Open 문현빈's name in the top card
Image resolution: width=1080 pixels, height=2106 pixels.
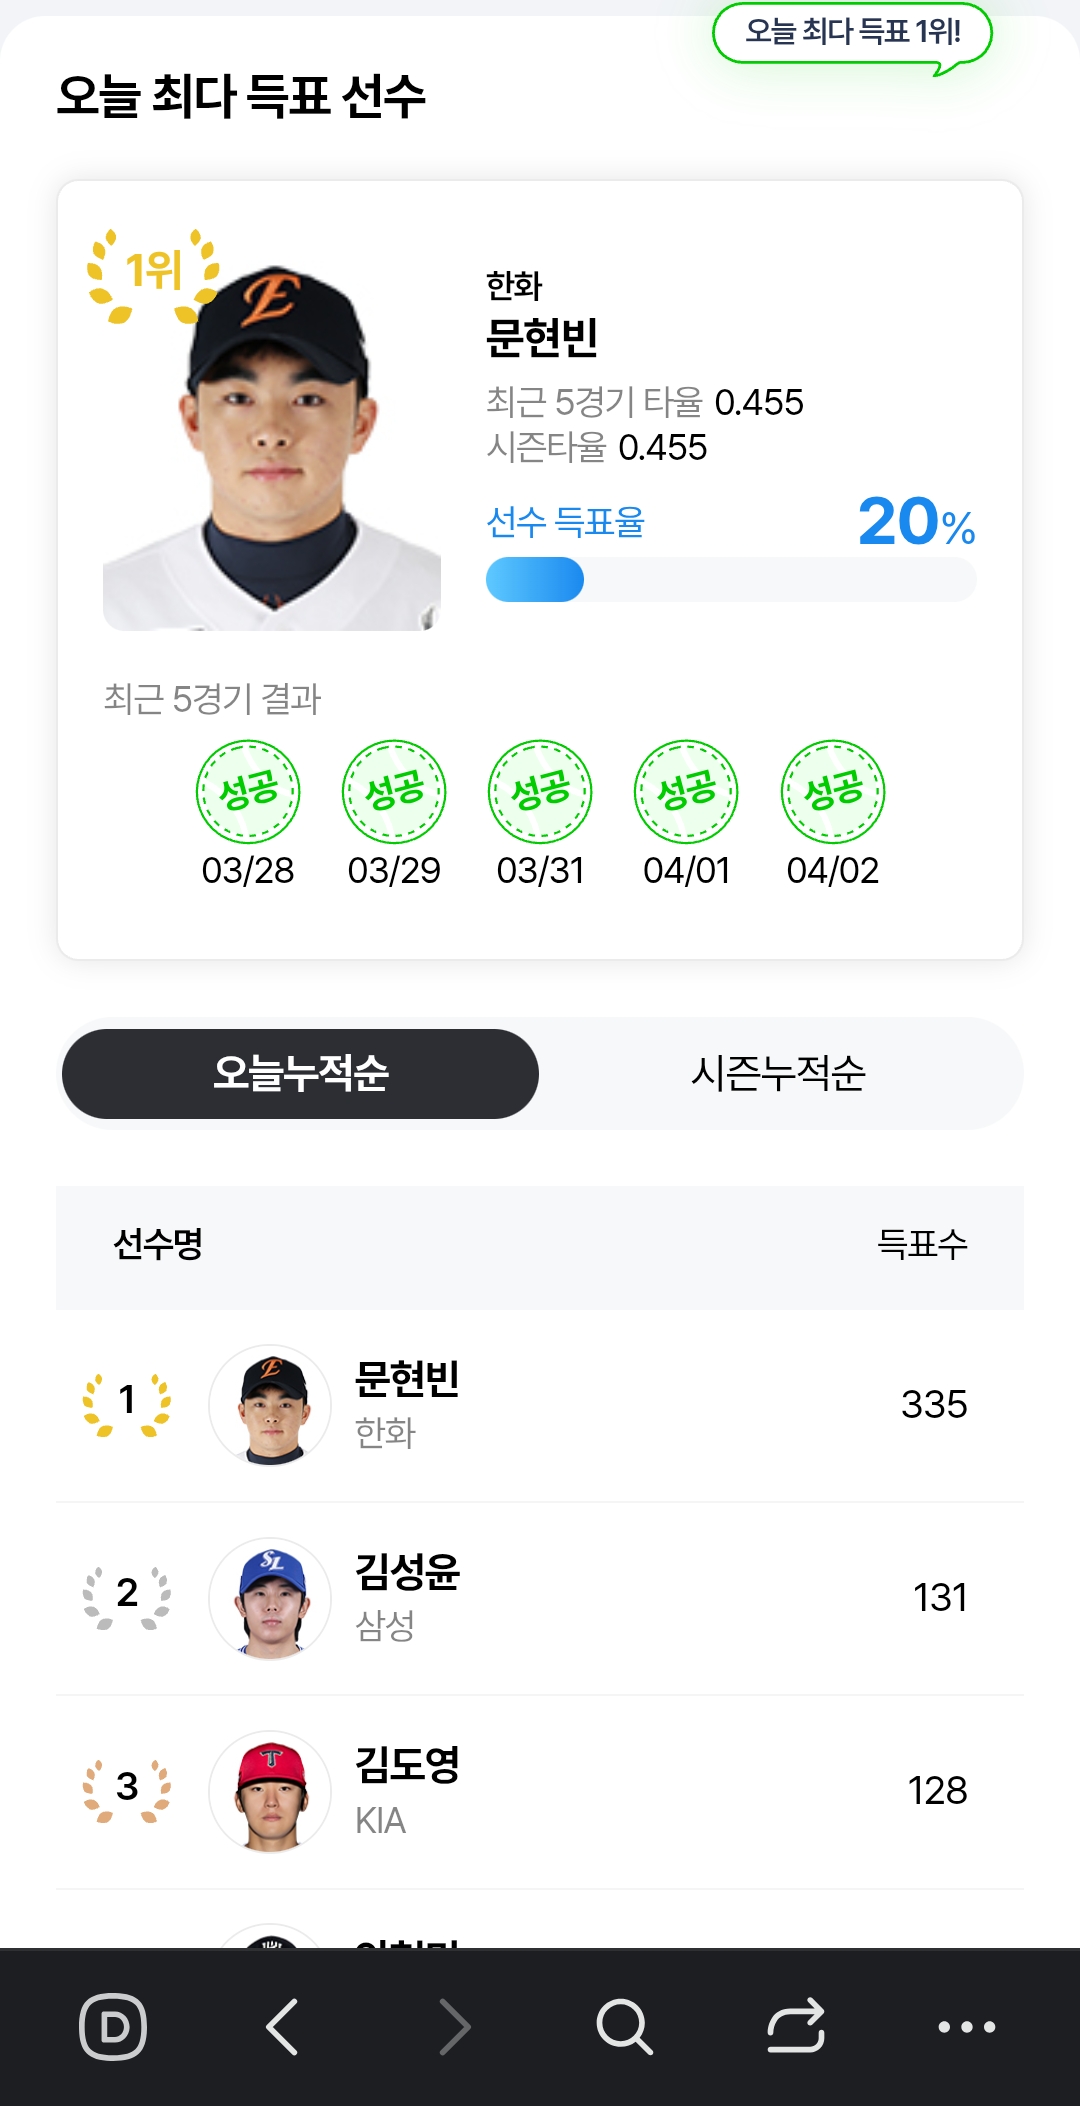(541, 337)
